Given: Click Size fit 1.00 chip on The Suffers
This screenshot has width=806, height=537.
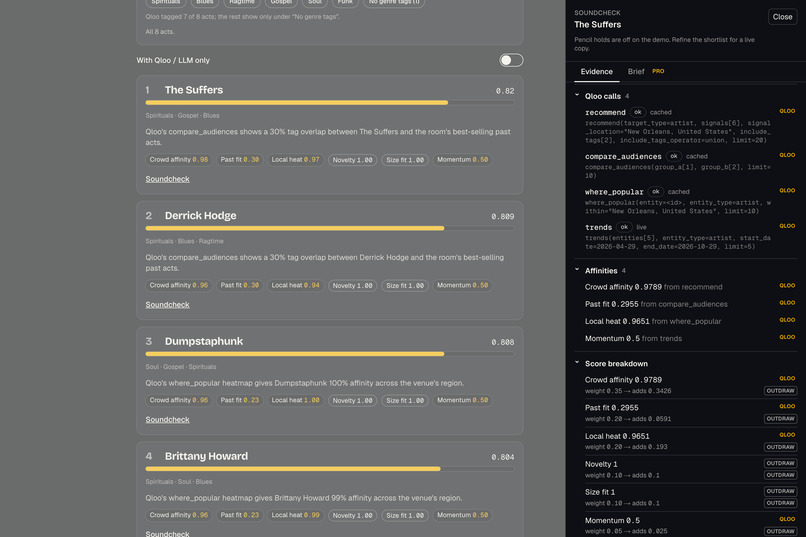Looking at the screenshot, I should point(405,160).
